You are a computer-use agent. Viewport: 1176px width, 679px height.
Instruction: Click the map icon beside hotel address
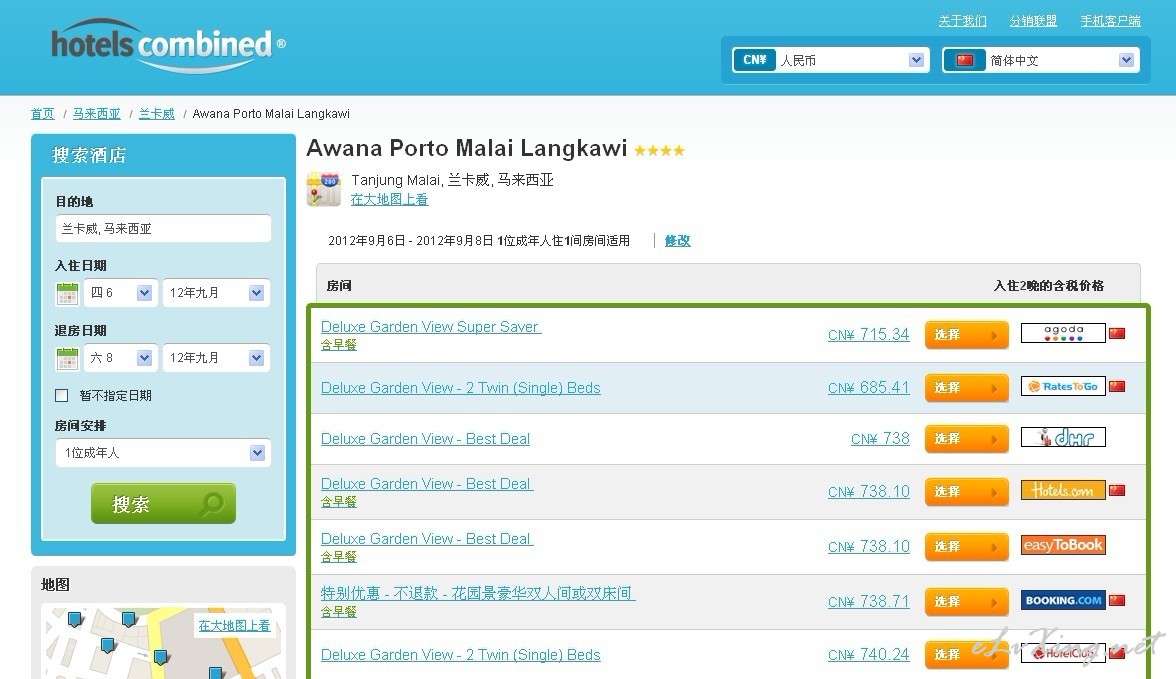[x=323, y=189]
